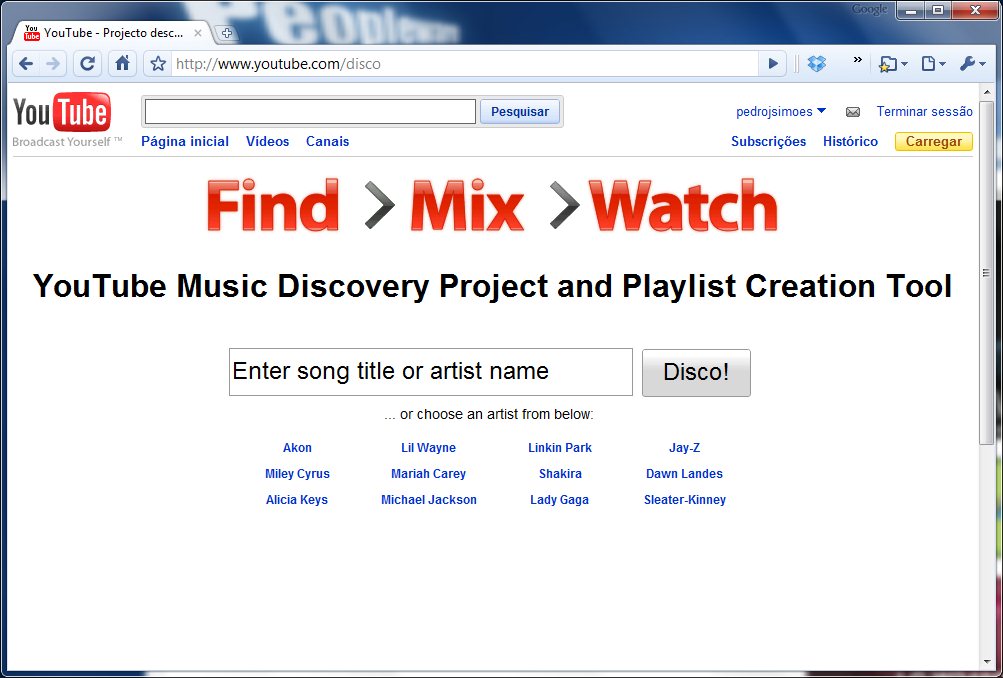This screenshot has height=678, width=1003.
Task: Focus the song title or artist name field
Action: tap(430, 372)
